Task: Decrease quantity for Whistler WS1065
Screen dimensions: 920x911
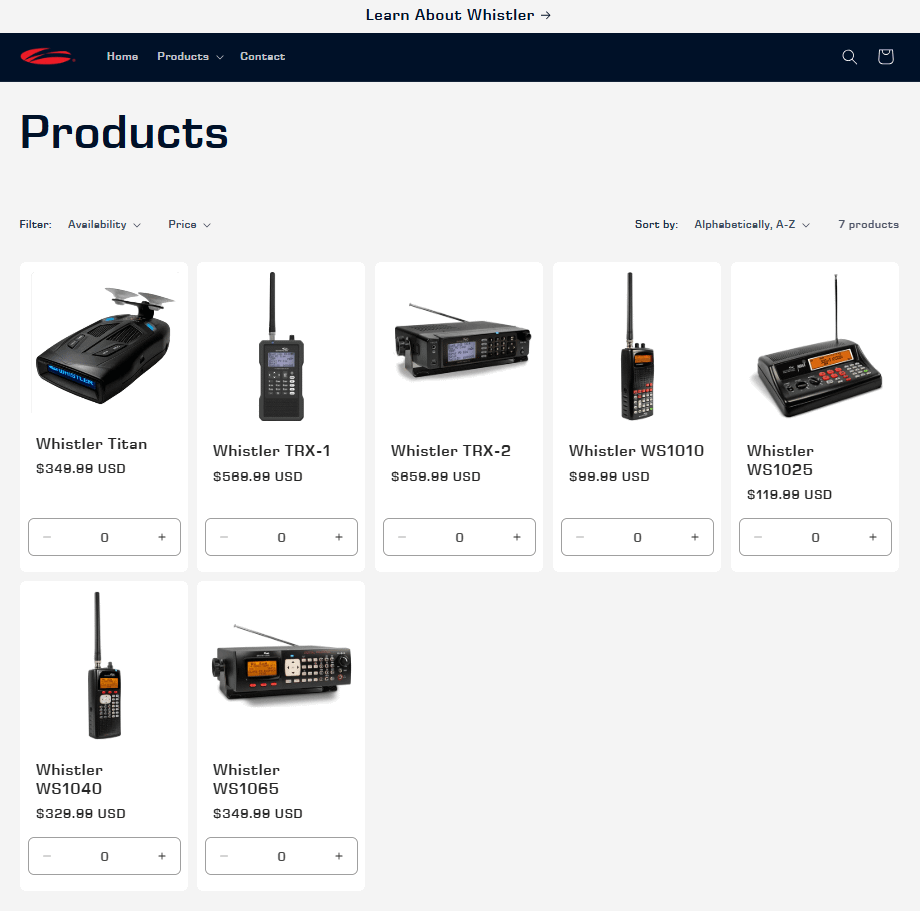Action: coord(224,856)
